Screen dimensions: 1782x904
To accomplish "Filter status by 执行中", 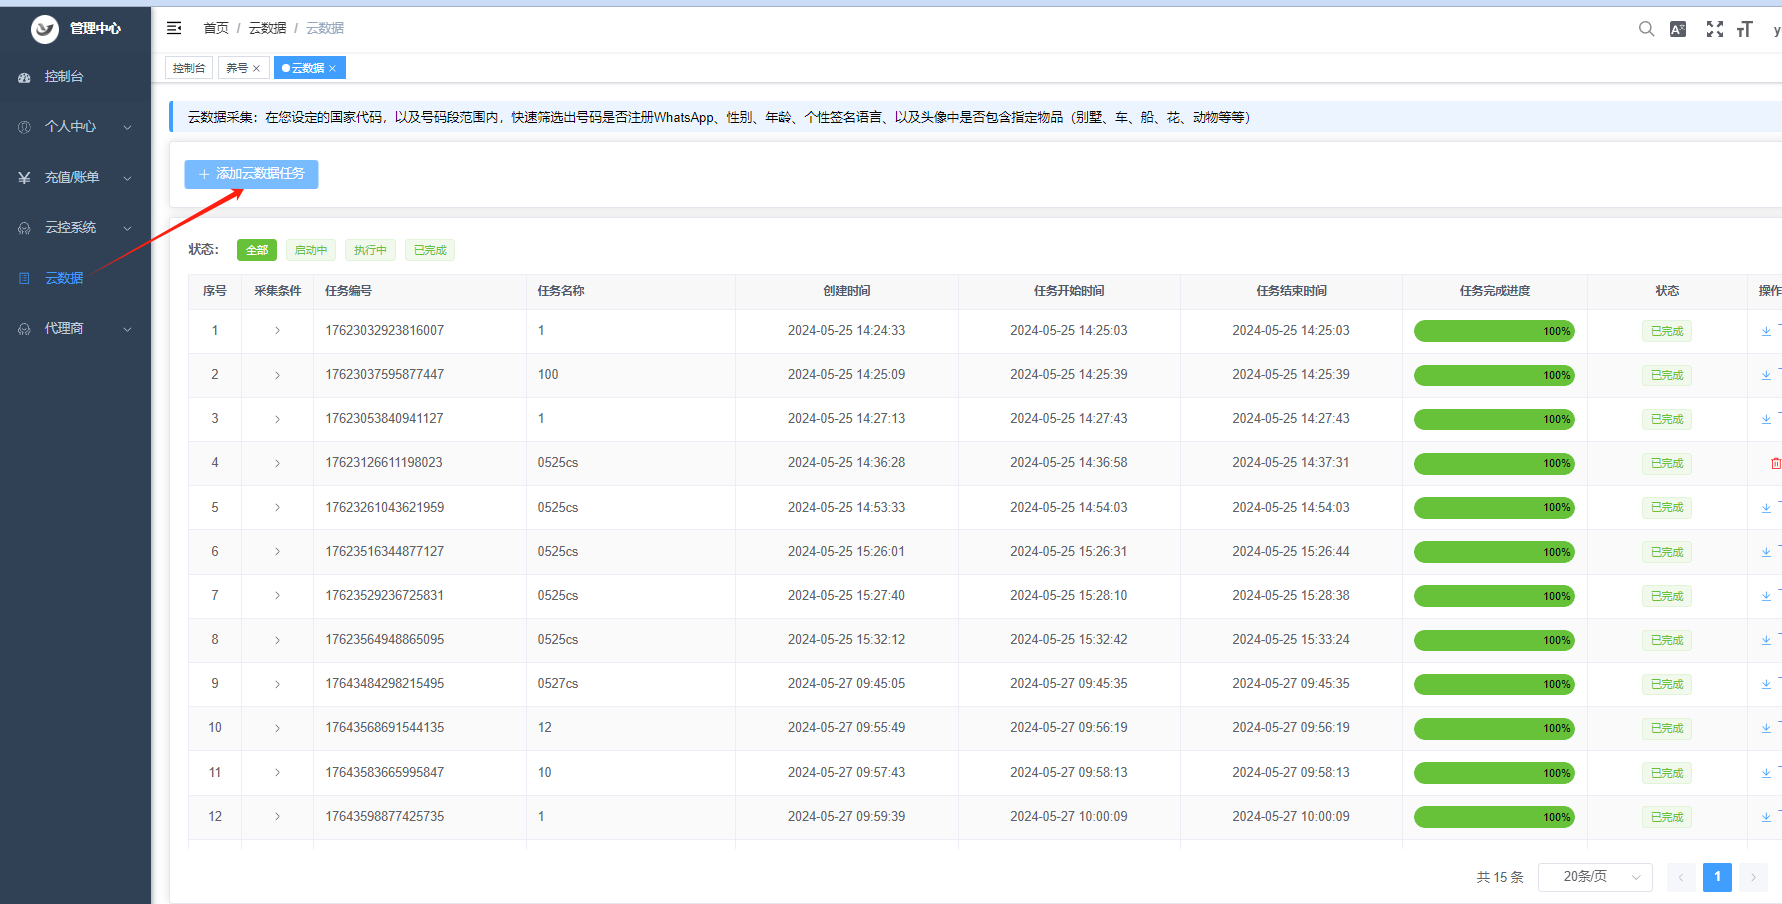I will tap(370, 250).
